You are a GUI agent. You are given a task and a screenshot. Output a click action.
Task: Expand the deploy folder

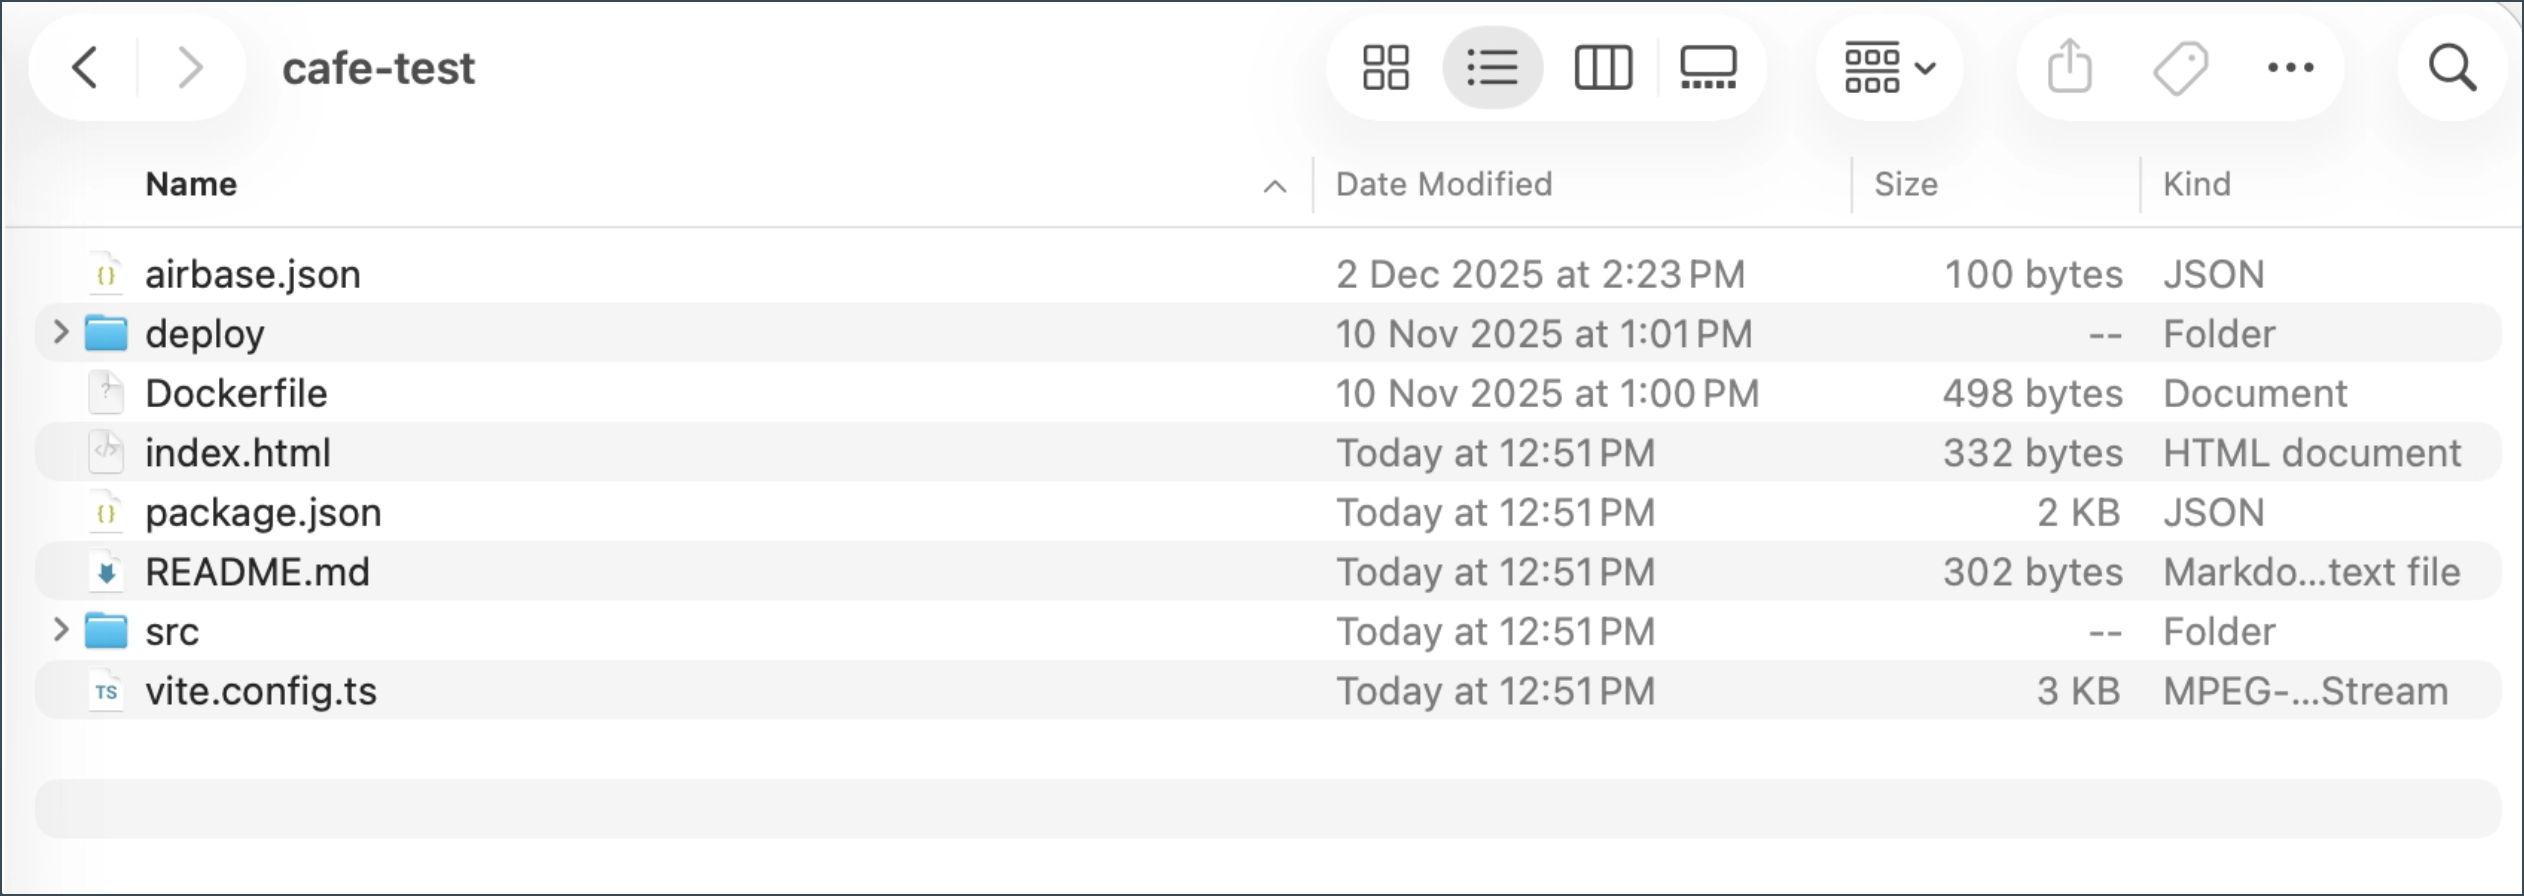tap(60, 332)
